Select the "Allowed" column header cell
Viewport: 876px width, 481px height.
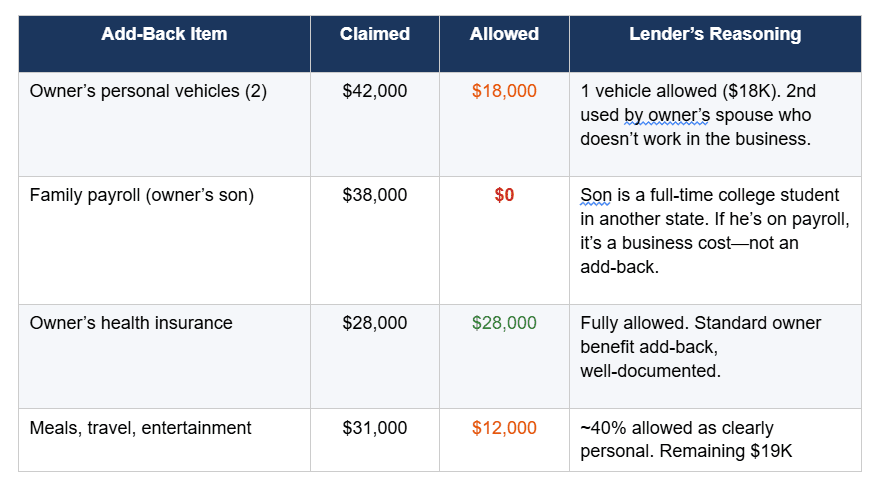(x=504, y=34)
